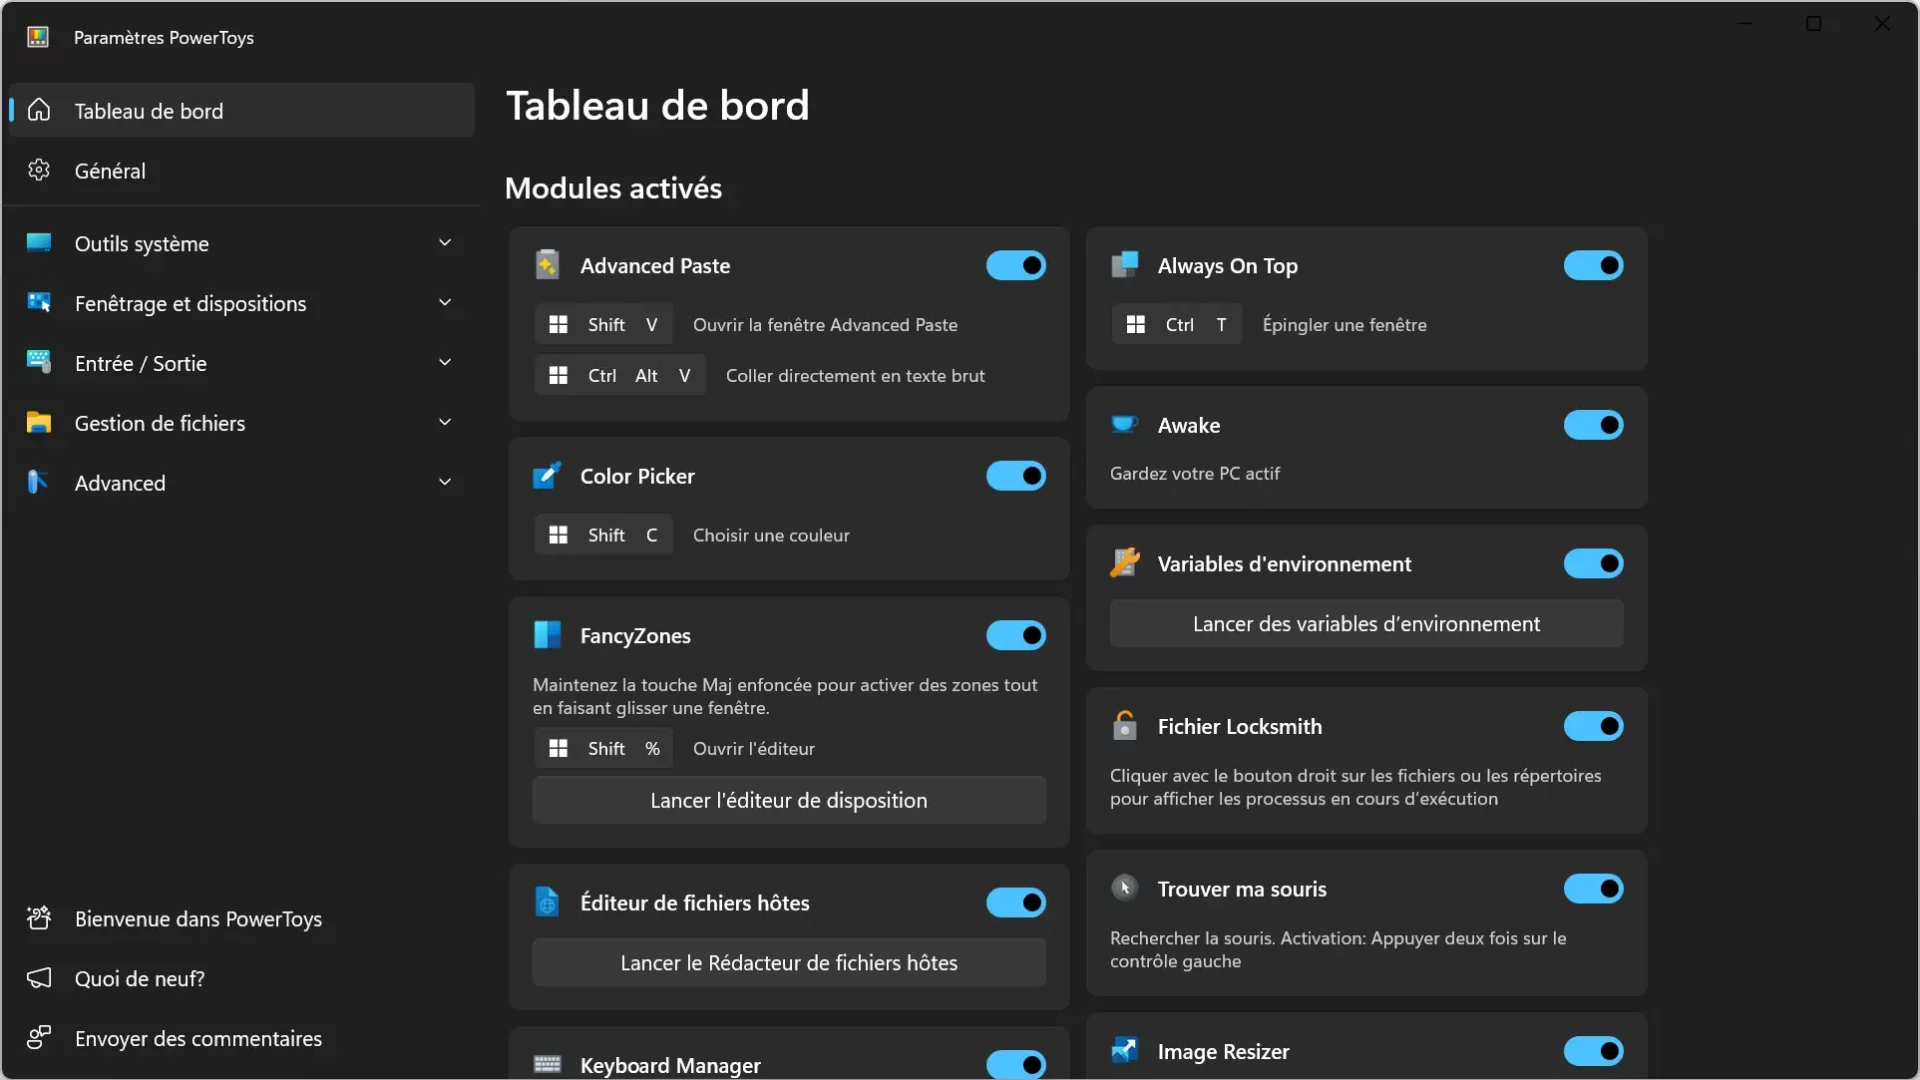This screenshot has height=1080, width=1920.
Task: Go to the Général settings page
Action: (x=241, y=170)
